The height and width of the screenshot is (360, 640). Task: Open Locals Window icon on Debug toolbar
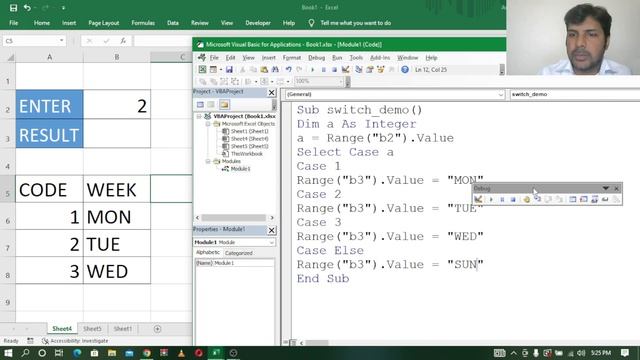point(573,199)
